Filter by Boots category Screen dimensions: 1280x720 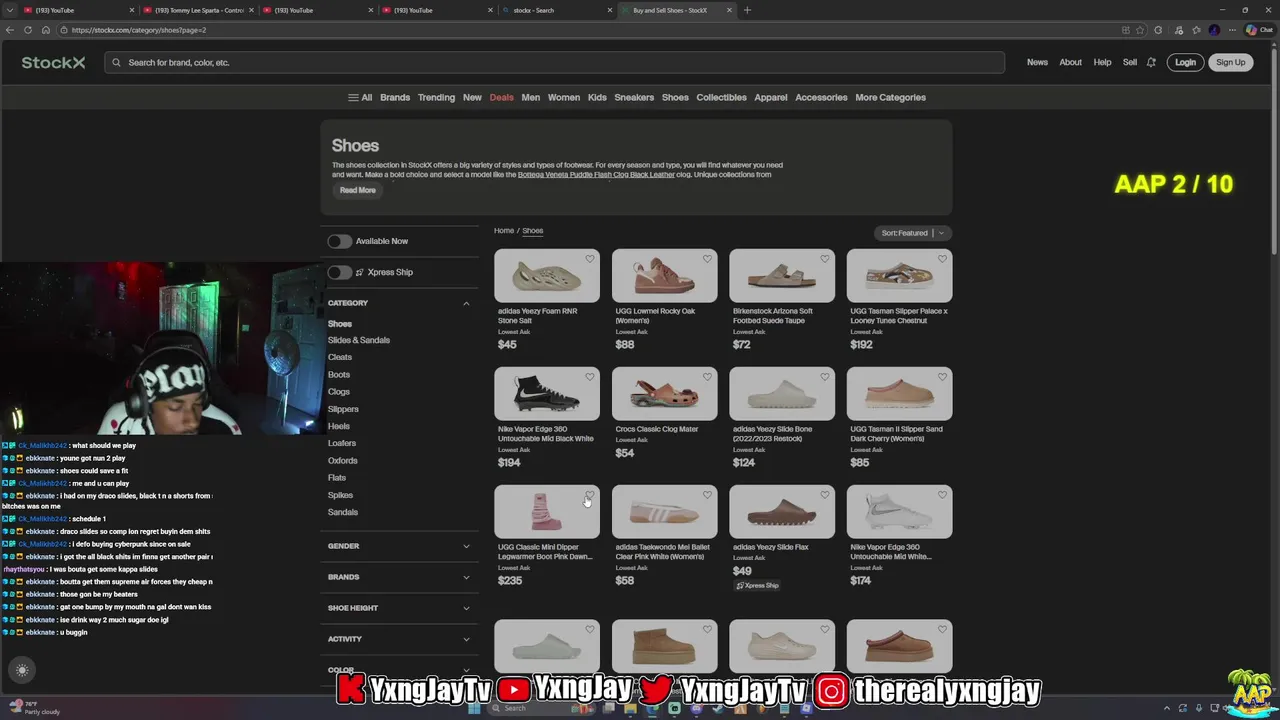pyautogui.click(x=338, y=375)
